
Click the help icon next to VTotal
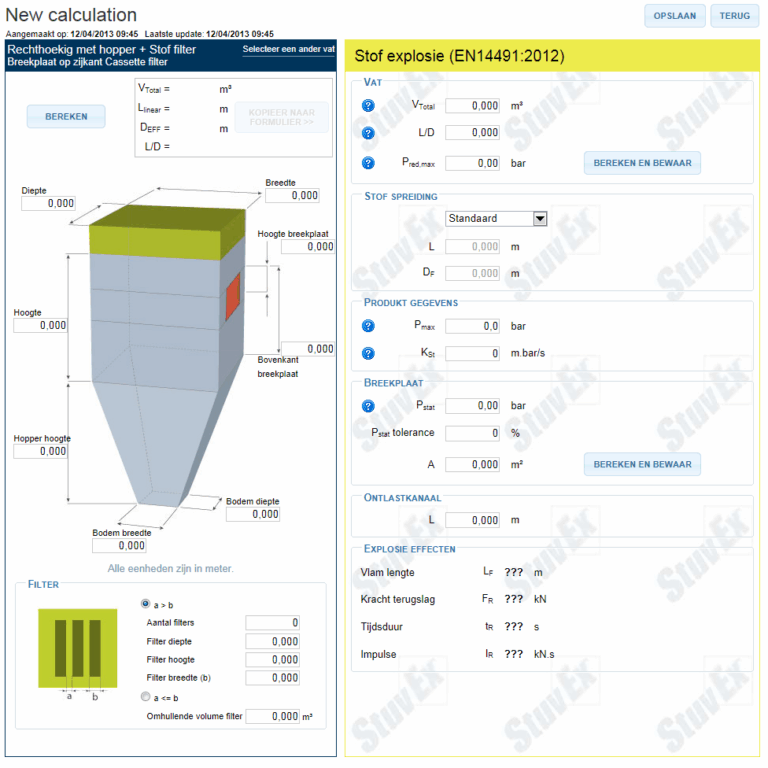tap(368, 106)
